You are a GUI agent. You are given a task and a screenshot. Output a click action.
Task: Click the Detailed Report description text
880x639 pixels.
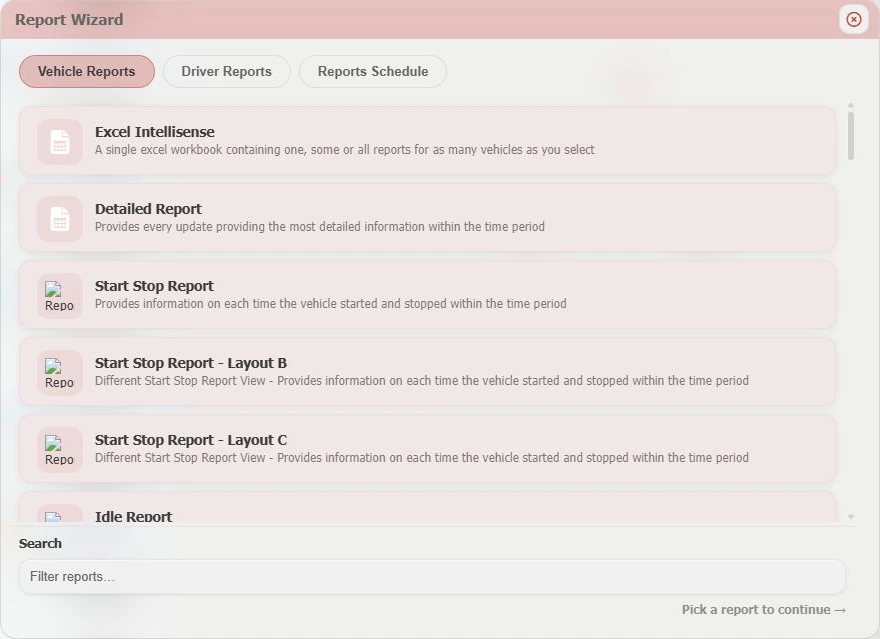[320, 227]
